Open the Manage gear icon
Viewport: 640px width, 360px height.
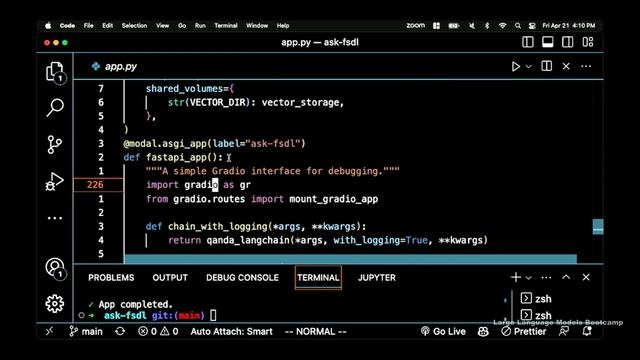point(55,304)
